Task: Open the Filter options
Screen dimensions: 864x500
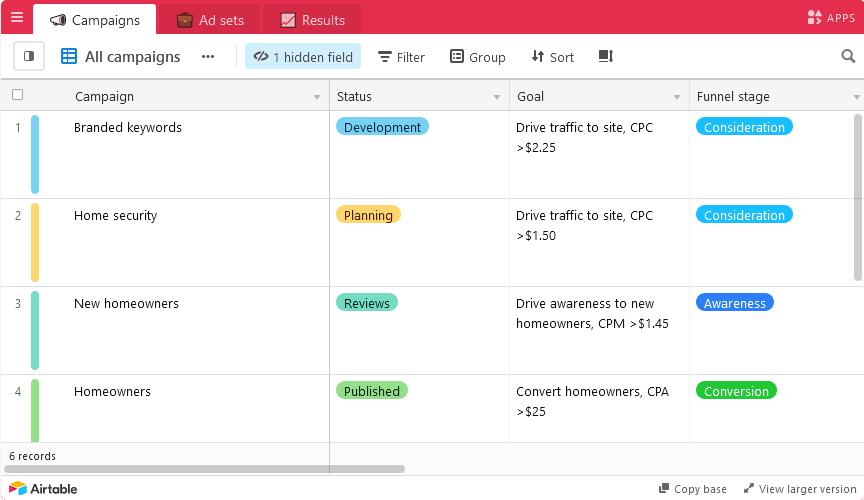Action: coord(401,57)
